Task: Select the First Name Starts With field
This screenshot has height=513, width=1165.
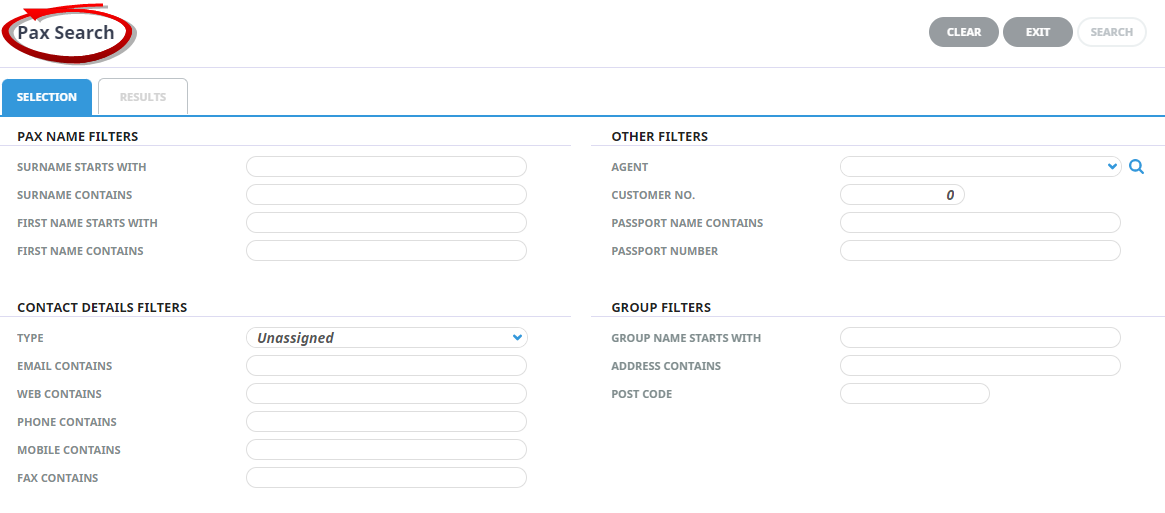Action: 386,223
